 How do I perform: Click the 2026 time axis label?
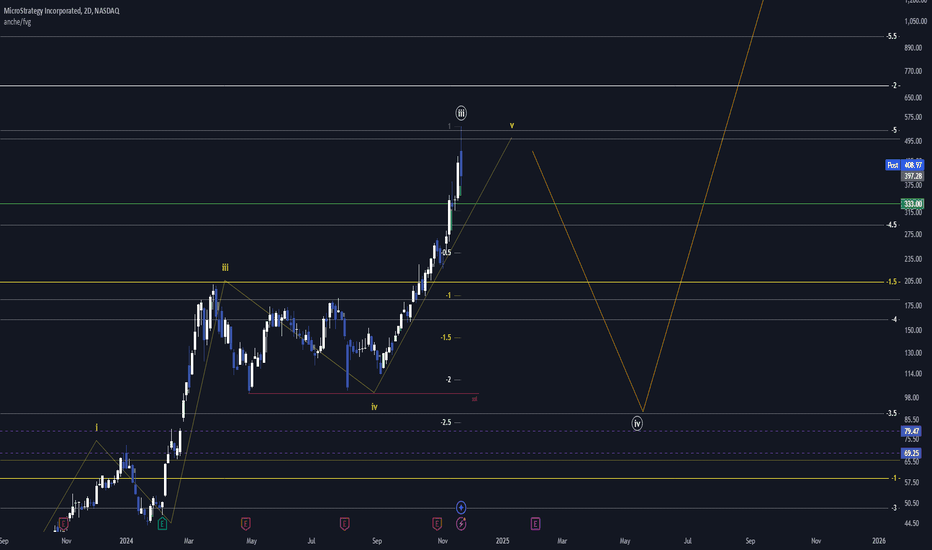pos(879,541)
